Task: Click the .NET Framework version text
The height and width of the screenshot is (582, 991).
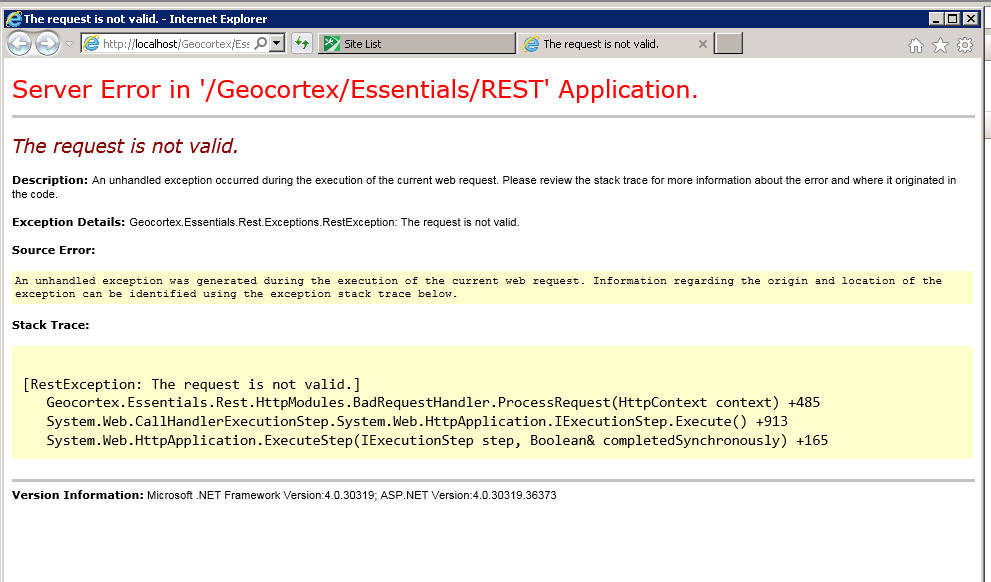Action: (352, 495)
